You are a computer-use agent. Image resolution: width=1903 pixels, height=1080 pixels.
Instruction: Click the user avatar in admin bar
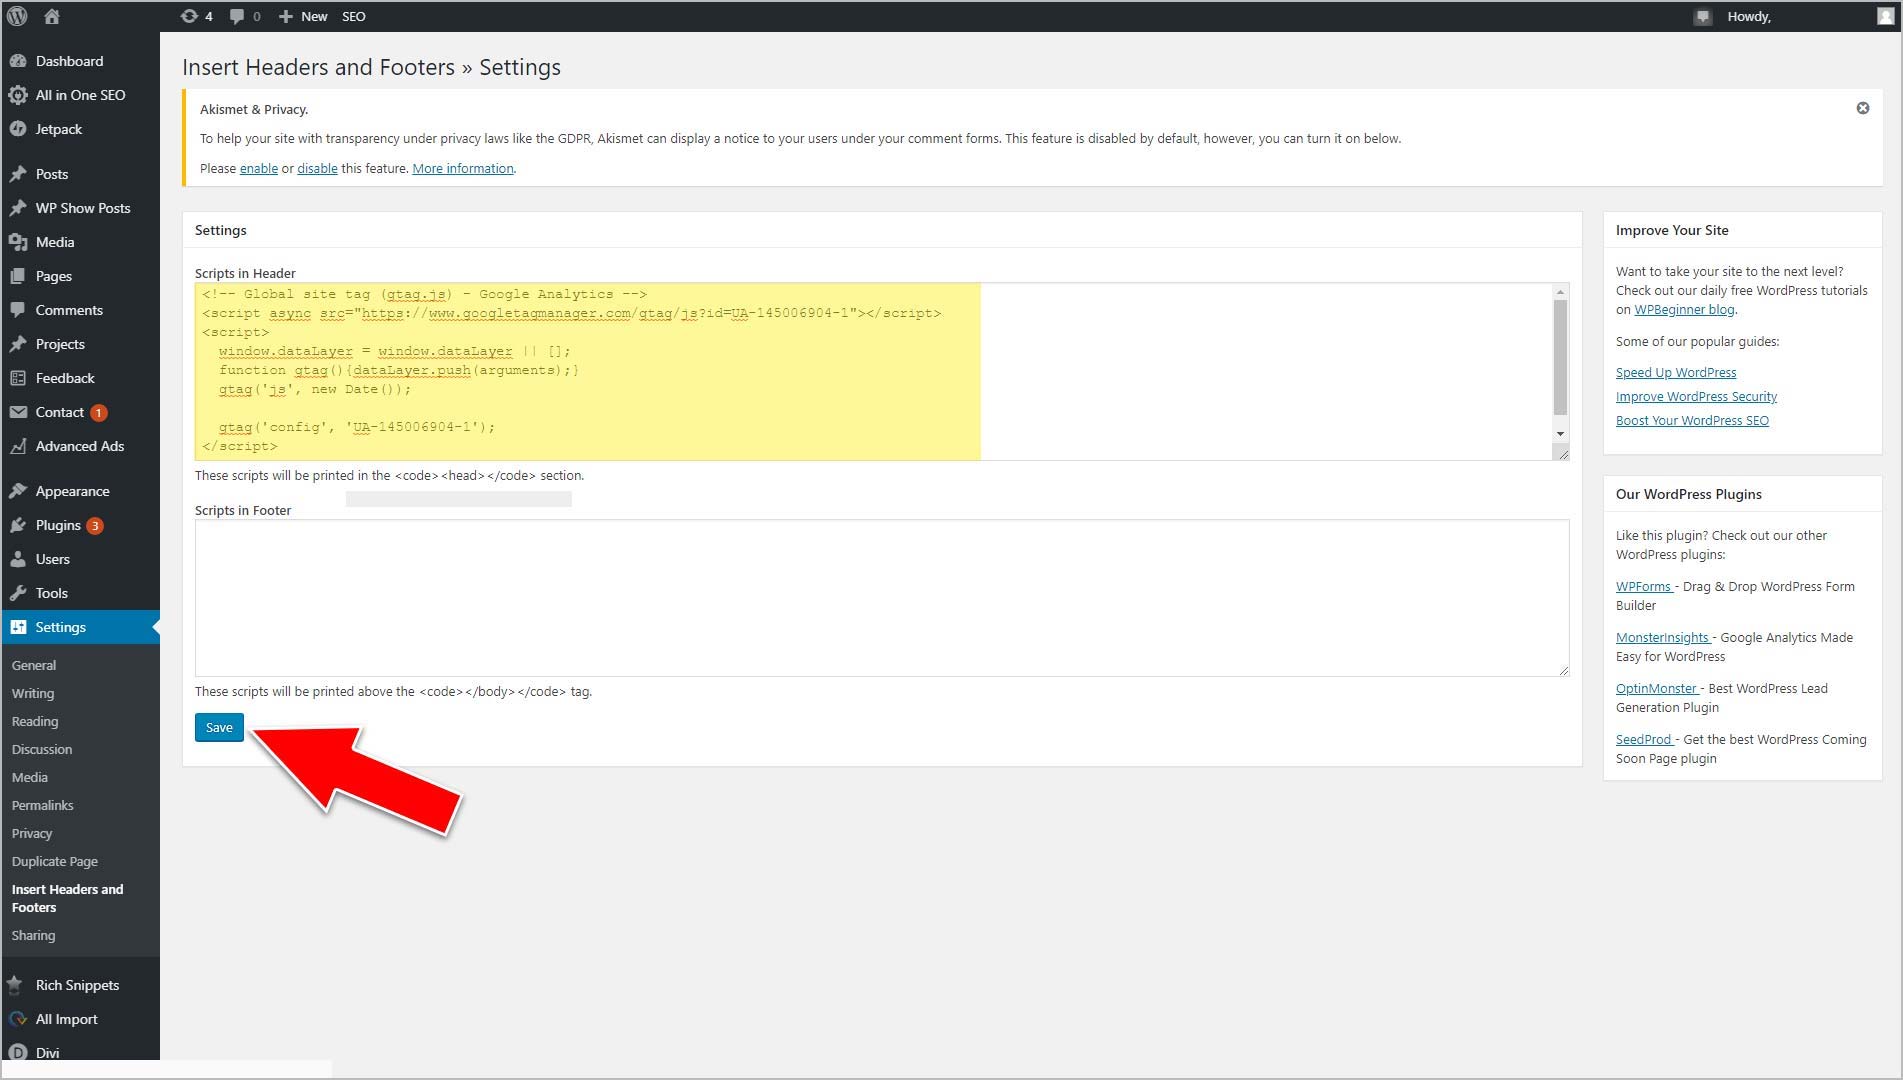(x=1886, y=16)
